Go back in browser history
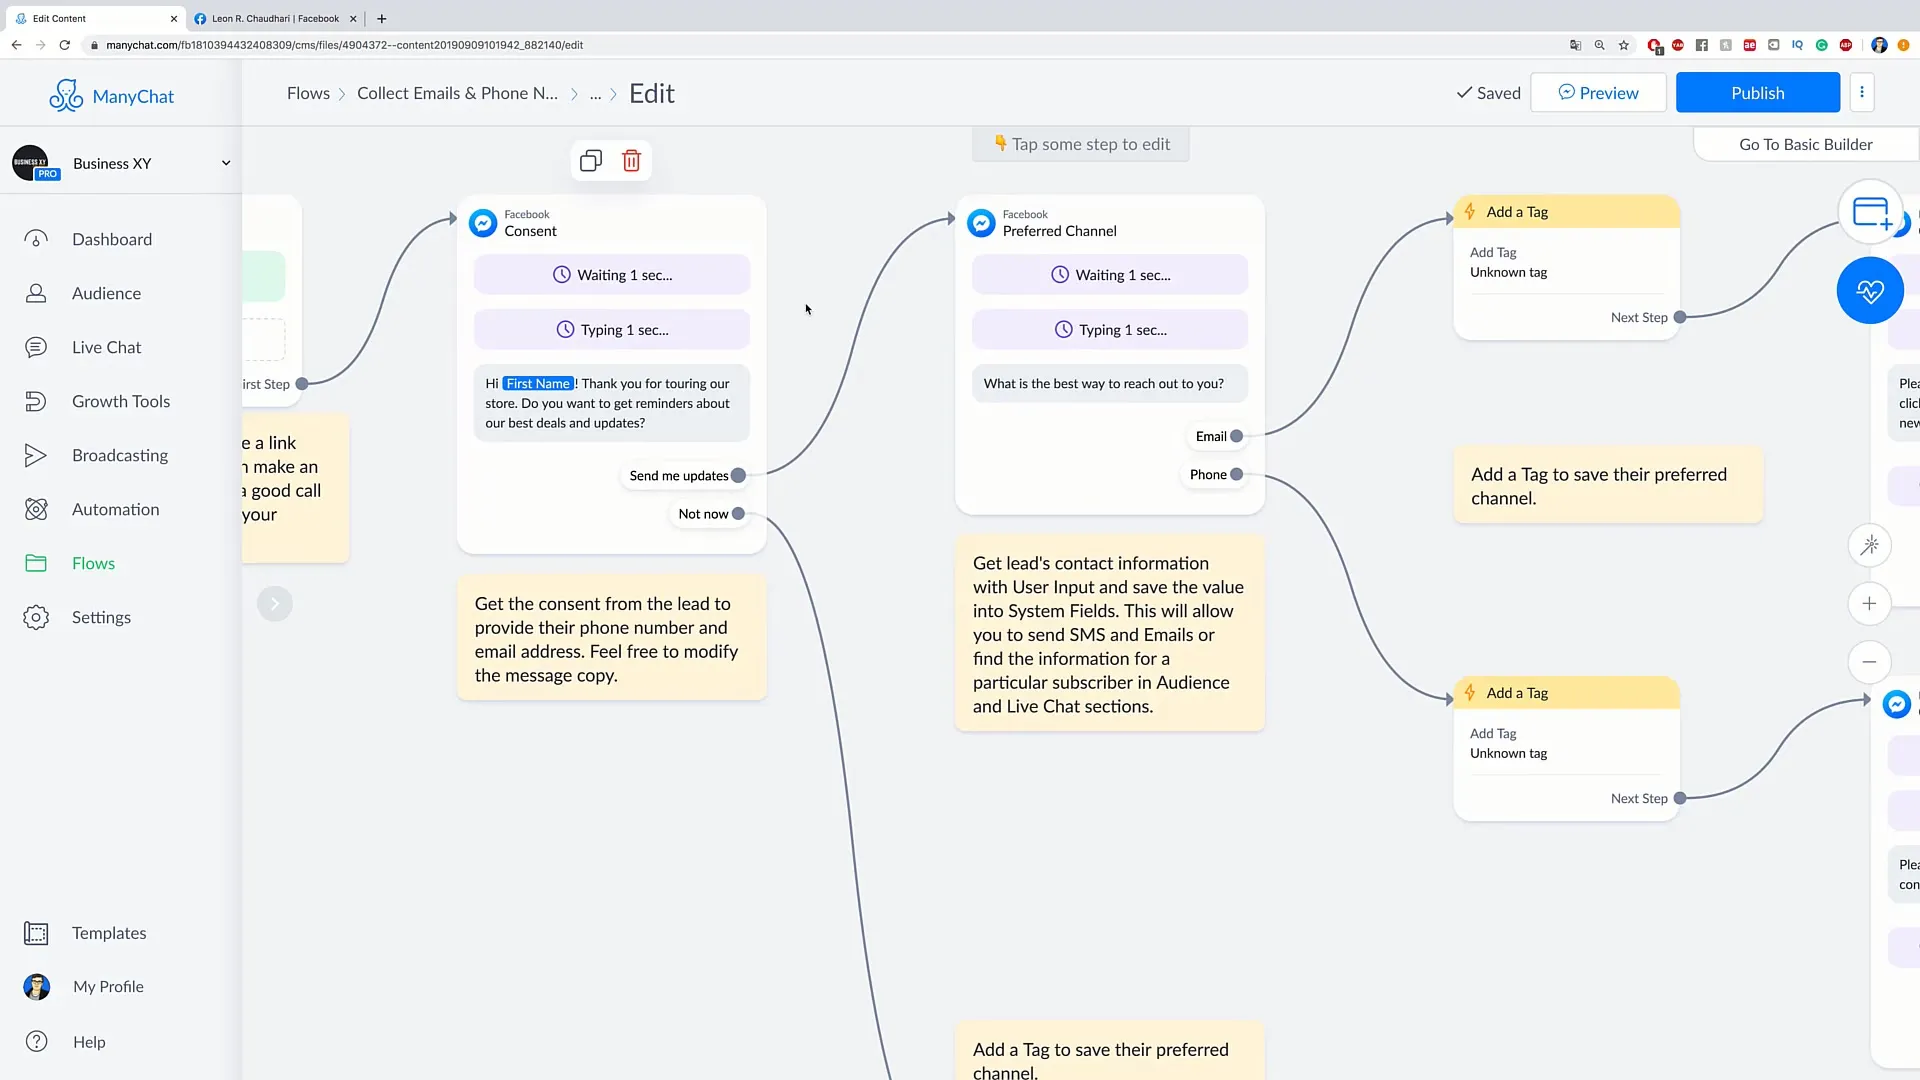 click(x=16, y=45)
